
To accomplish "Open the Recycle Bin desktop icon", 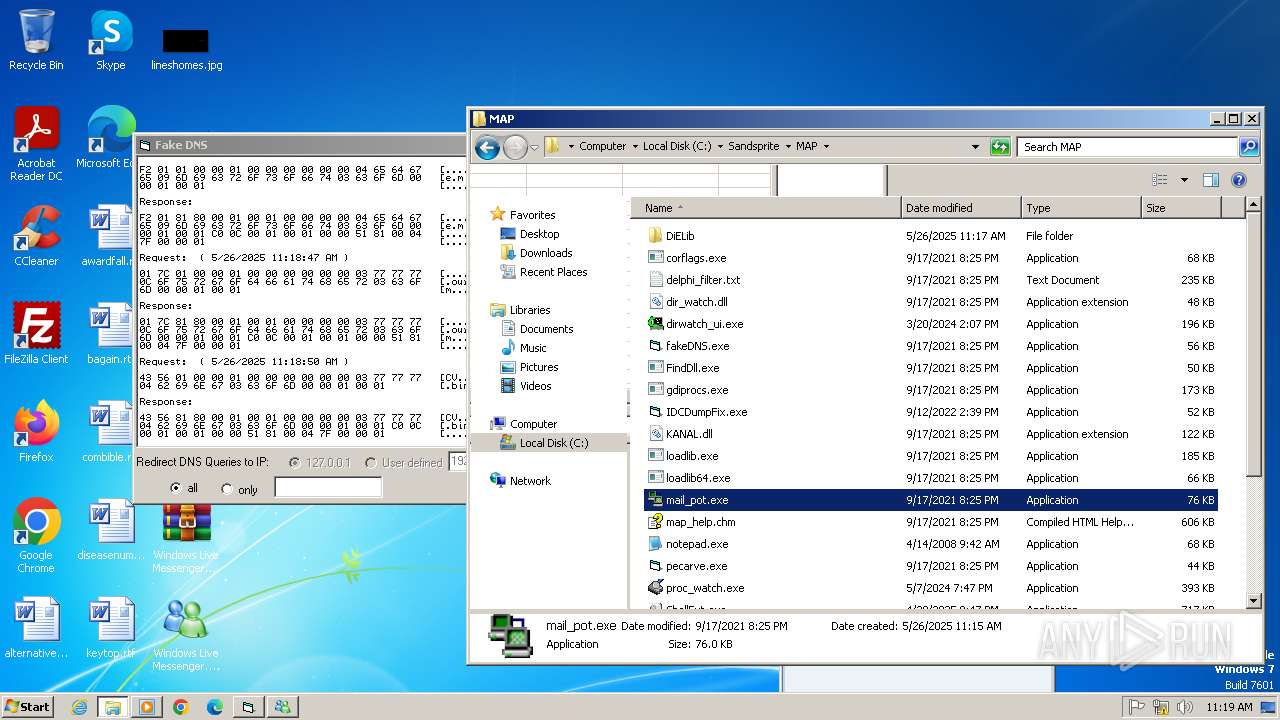I will [36, 40].
